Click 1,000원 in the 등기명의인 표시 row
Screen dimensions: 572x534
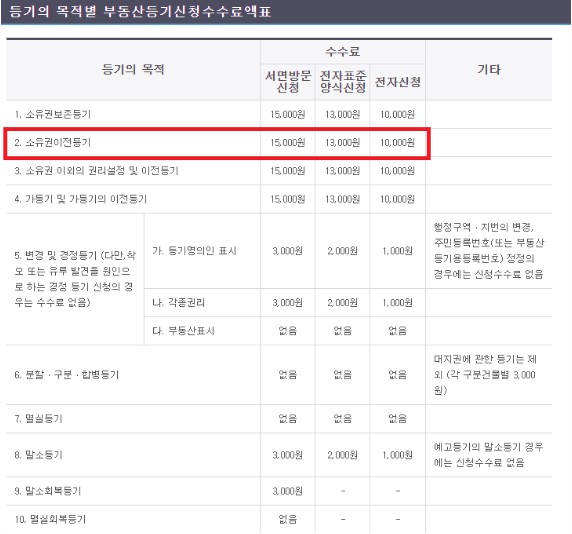coord(398,251)
